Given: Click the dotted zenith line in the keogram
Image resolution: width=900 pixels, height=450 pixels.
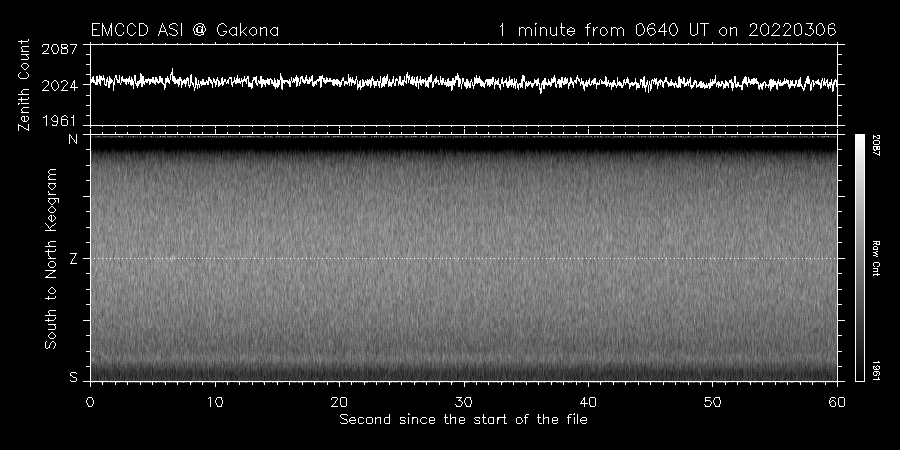Looking at the screenshot, I should (463, 258).
